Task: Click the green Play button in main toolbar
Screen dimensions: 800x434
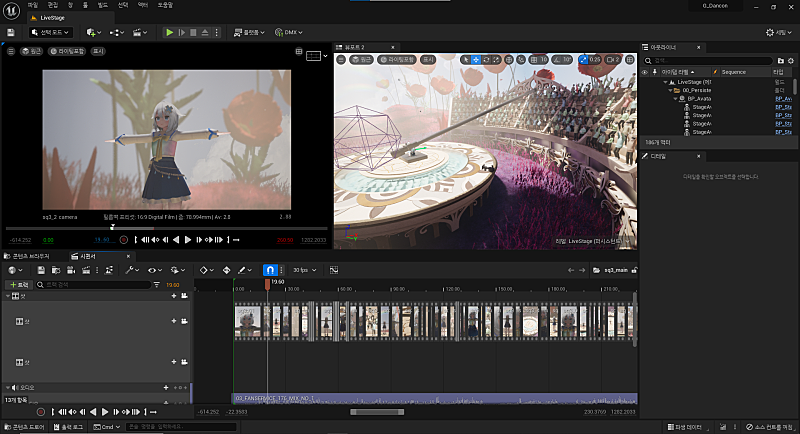Action: point(170,32)
